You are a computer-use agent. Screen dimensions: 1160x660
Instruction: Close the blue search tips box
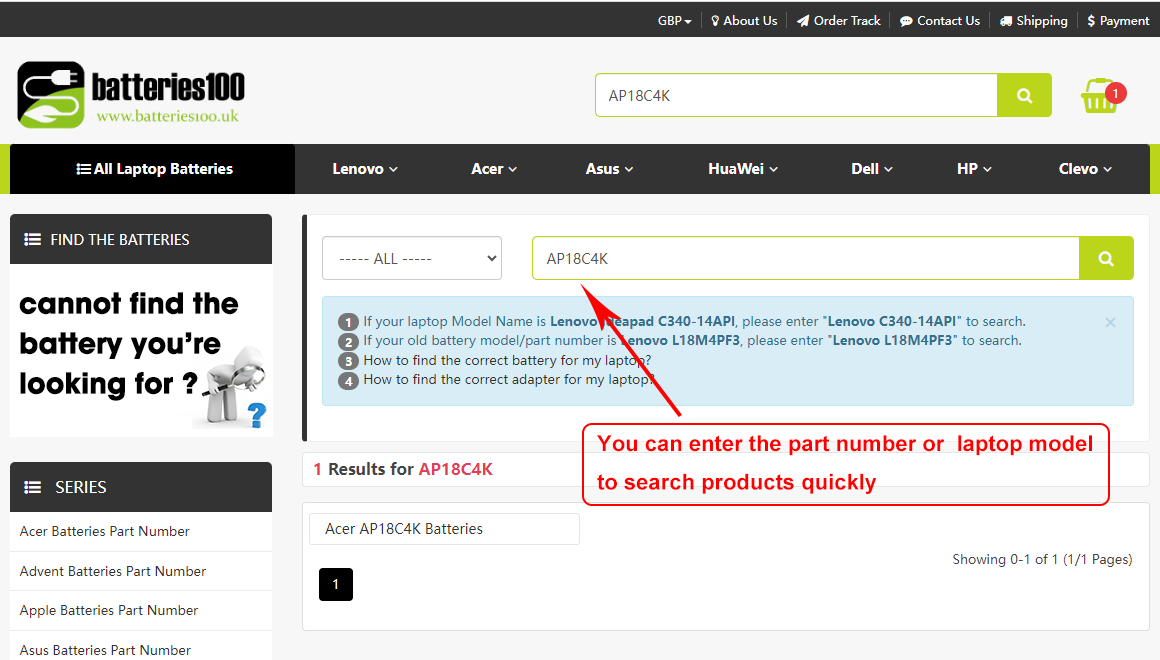click(x=1110, y=322)
